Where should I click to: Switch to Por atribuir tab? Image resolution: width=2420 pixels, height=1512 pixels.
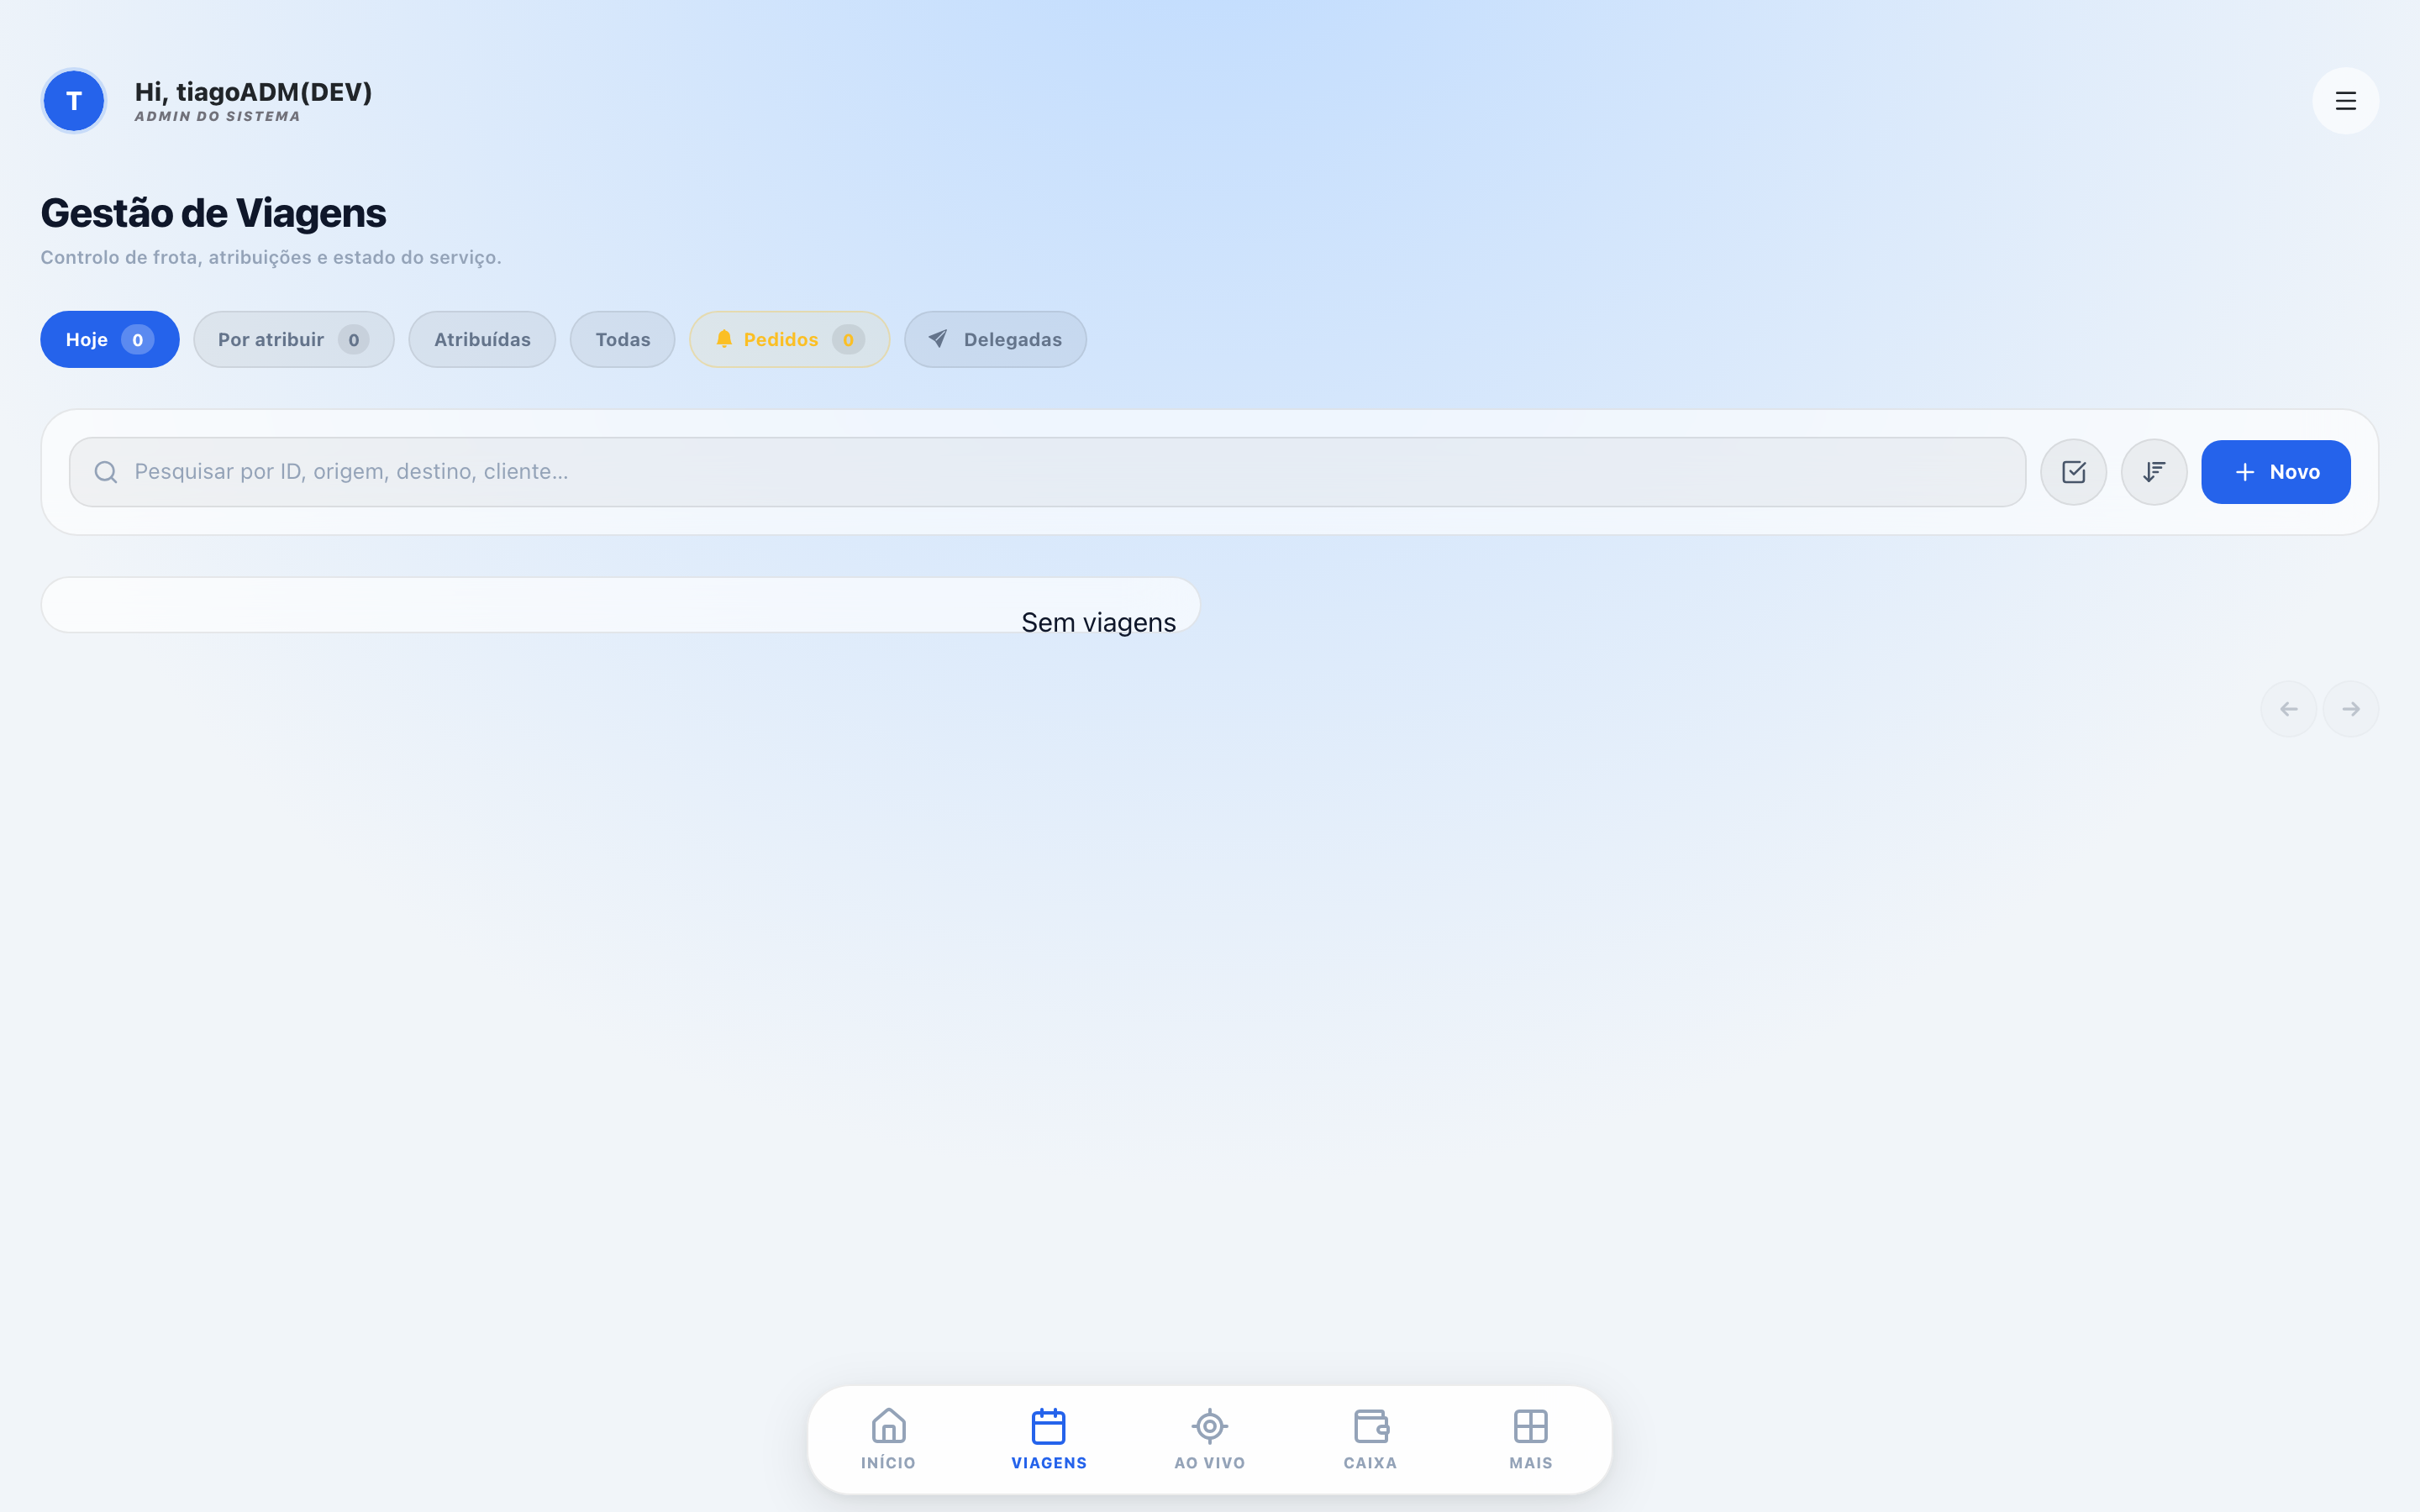click(x=294, y=340)
